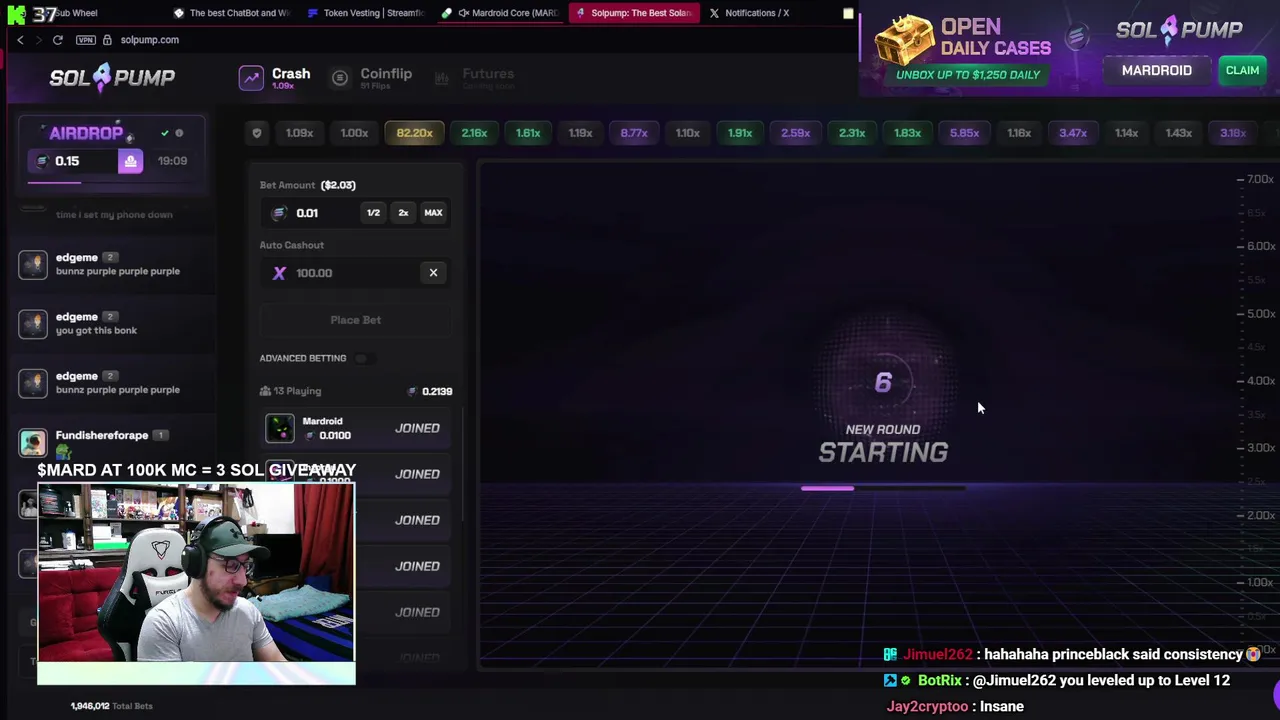Viewport: 1280px width, 720px height.
Task: Click the airdrop 0.15 amount field
Action: (74, 161)
